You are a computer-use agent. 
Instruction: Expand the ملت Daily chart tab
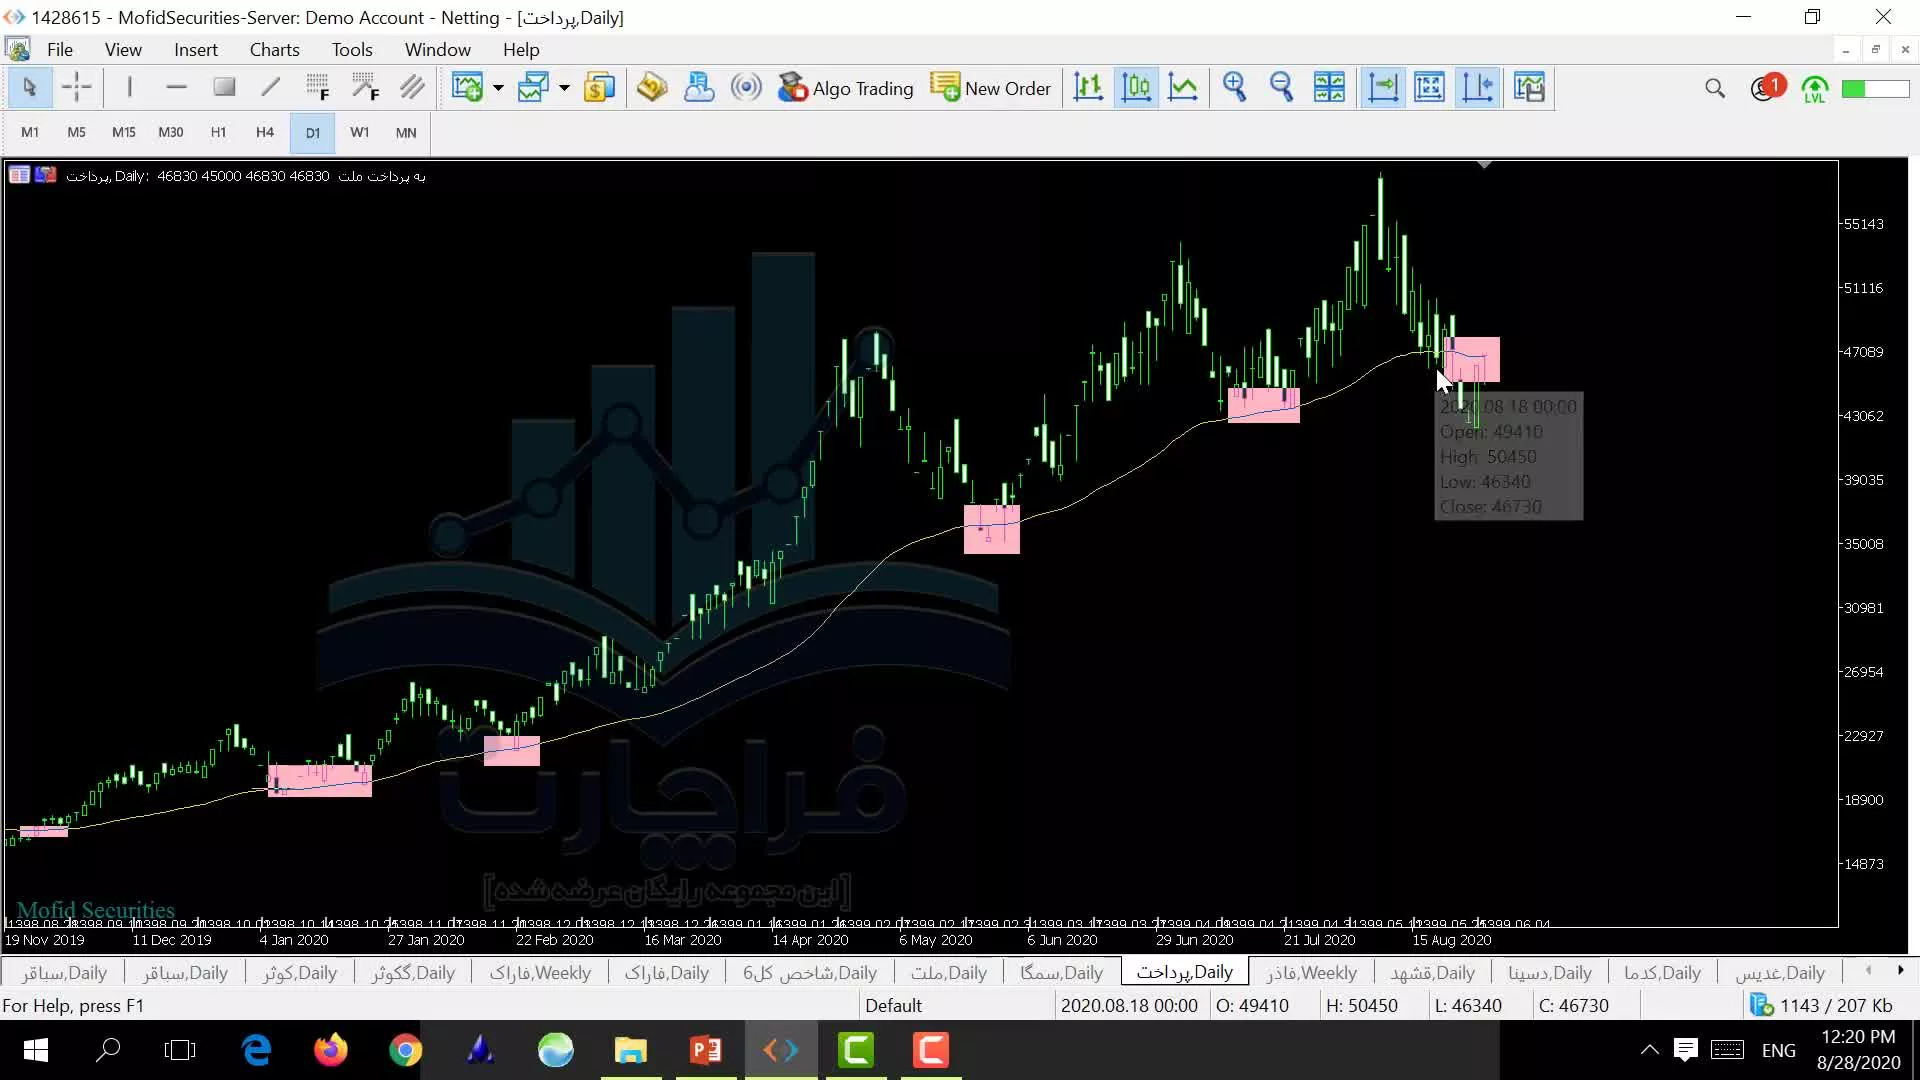click(x=947, y=973)
